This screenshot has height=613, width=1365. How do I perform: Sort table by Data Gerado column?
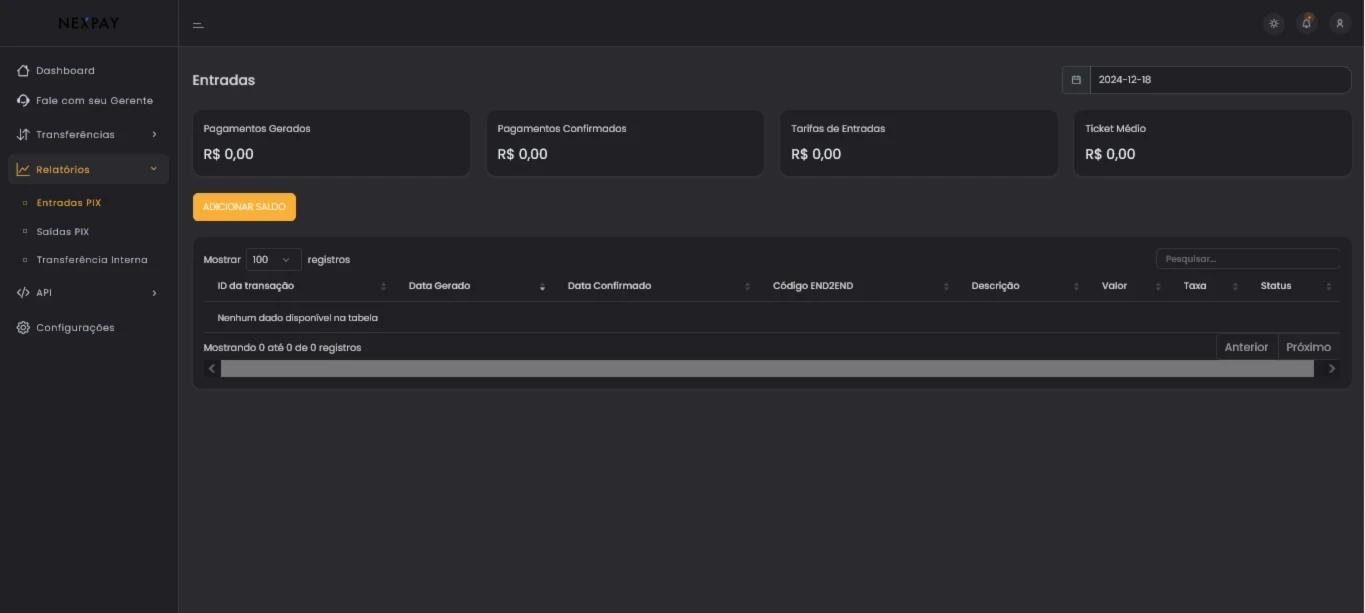440,286
